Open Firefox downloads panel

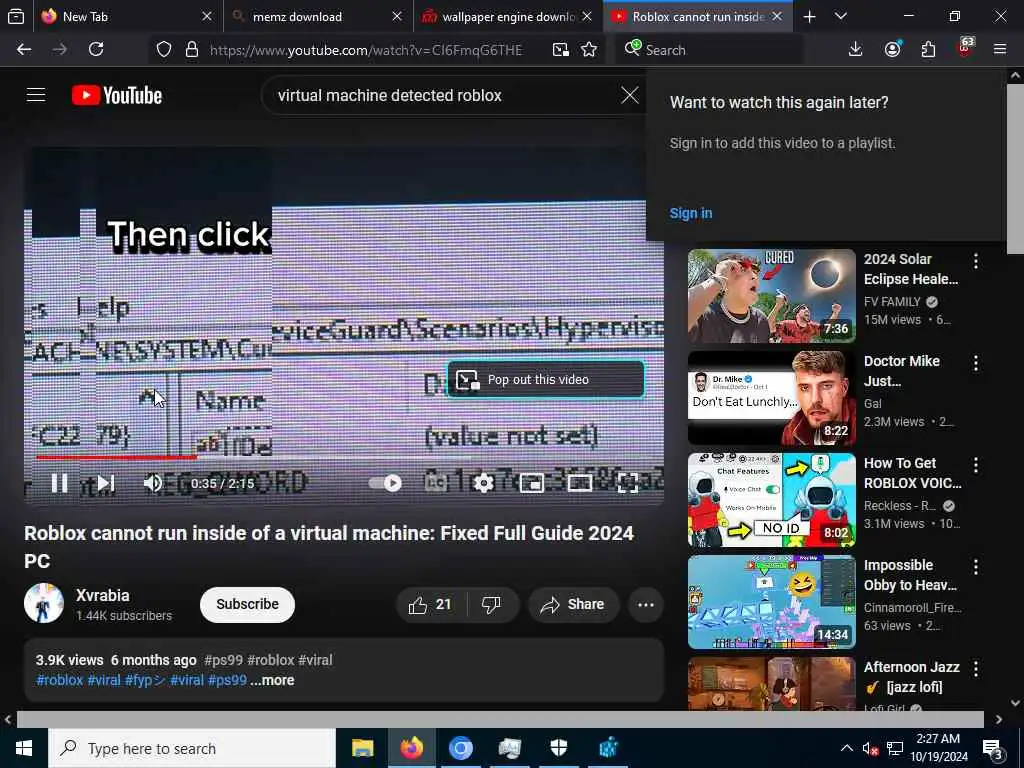[x=855, y=50]
